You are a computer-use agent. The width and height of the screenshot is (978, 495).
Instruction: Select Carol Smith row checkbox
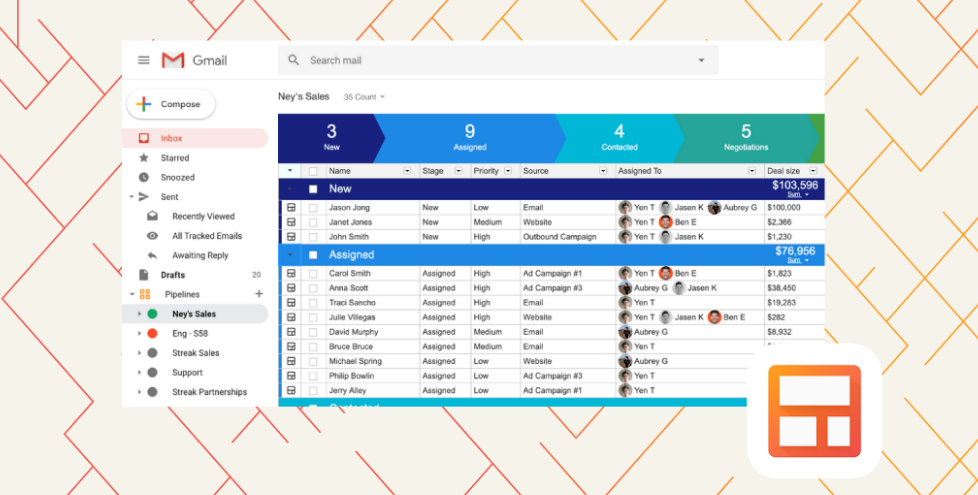313,273
